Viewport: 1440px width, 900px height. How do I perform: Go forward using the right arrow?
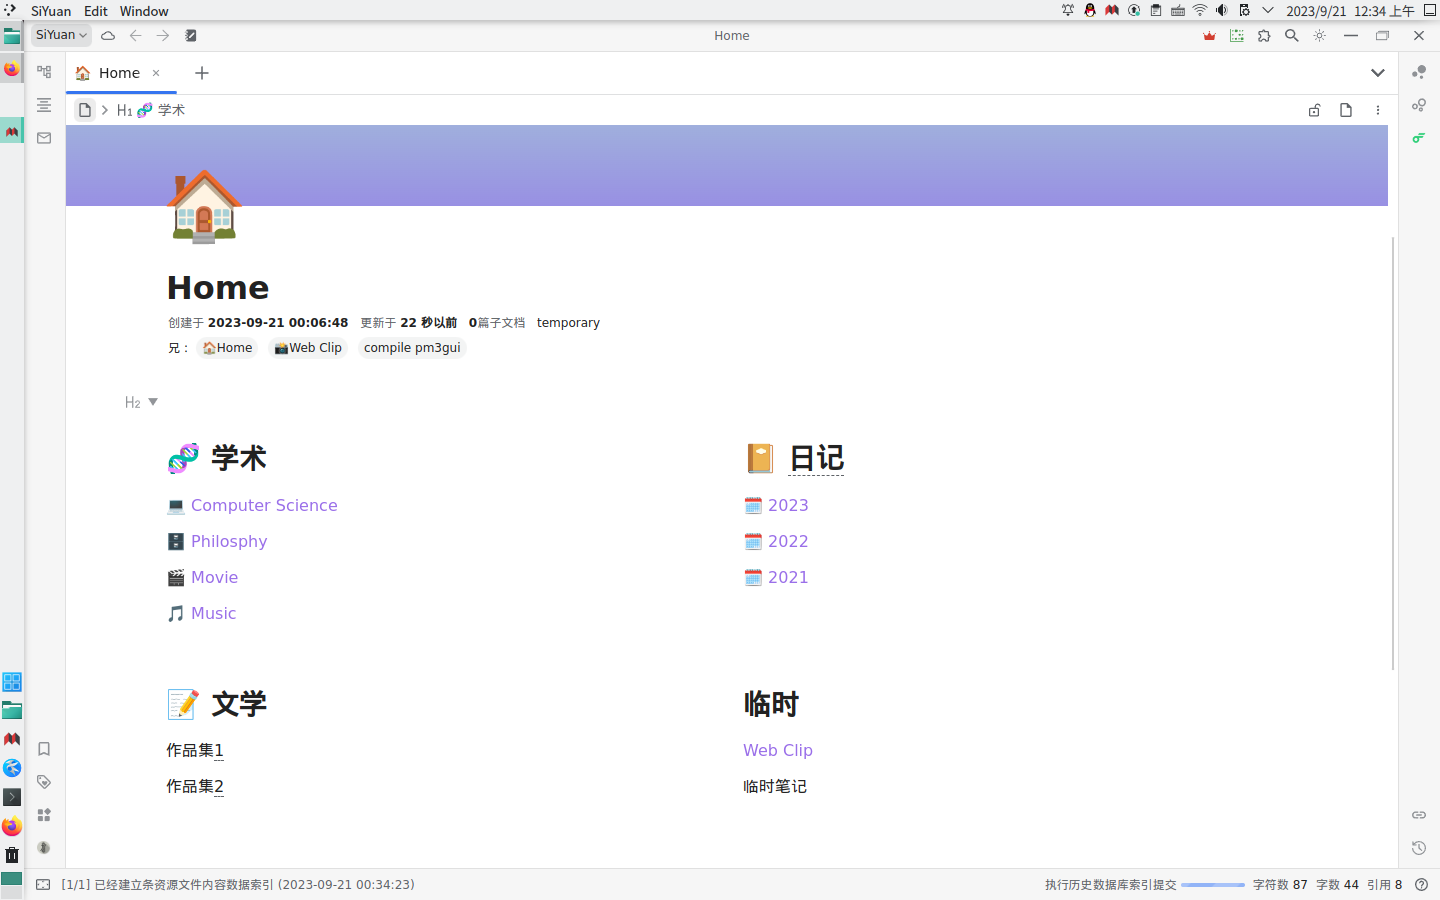click(x=163, y=35)
